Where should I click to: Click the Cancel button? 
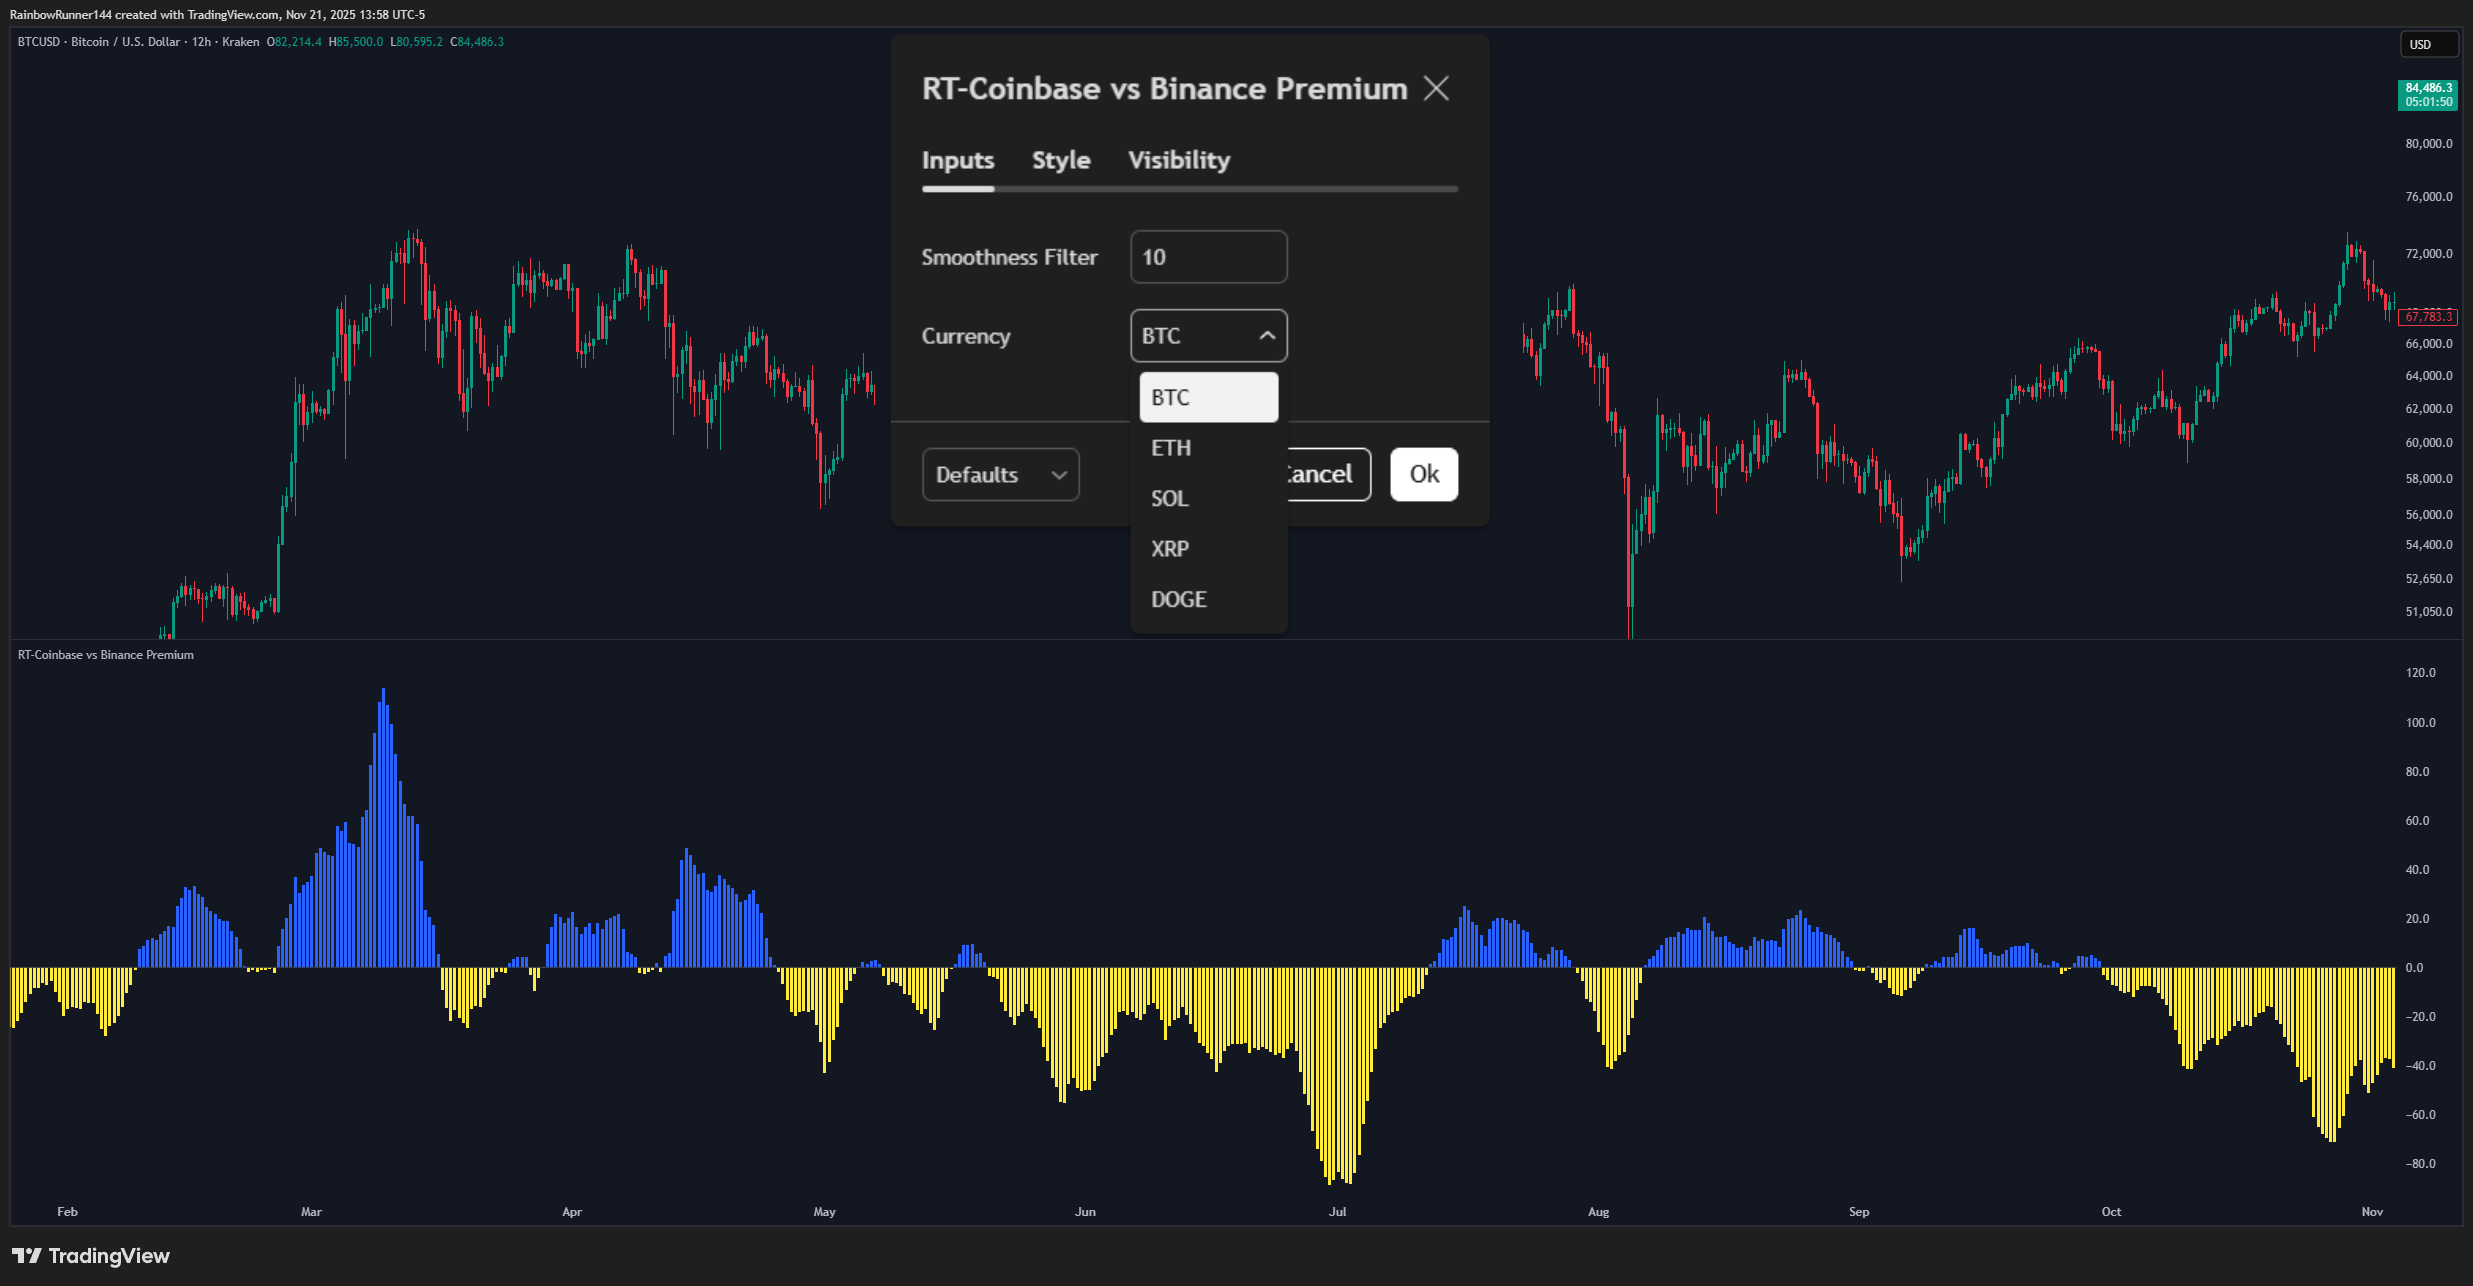coord(1328,474)
